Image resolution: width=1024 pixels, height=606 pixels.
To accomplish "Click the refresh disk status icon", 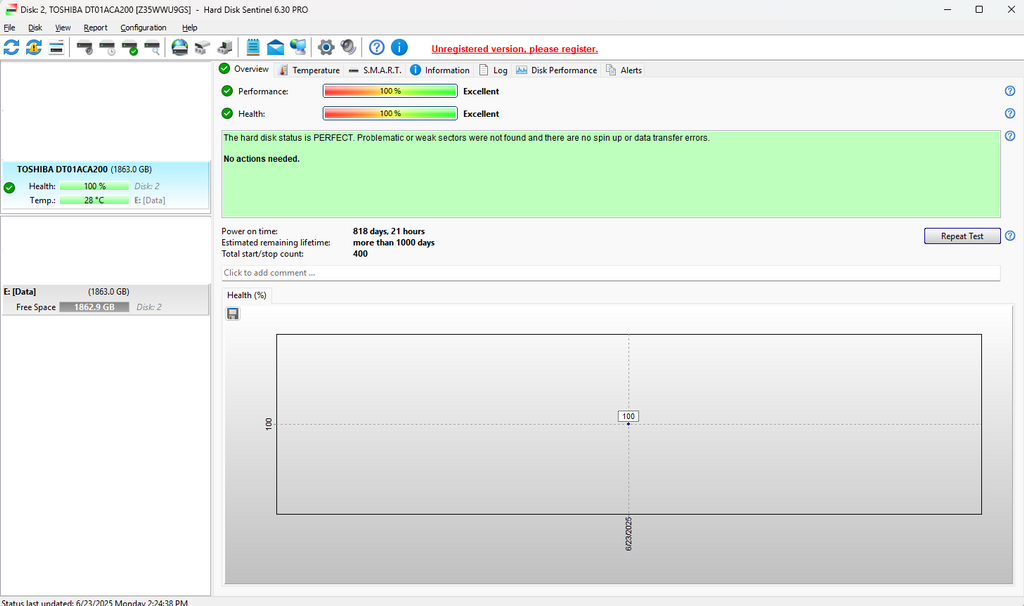I will [x=11, y=47].
